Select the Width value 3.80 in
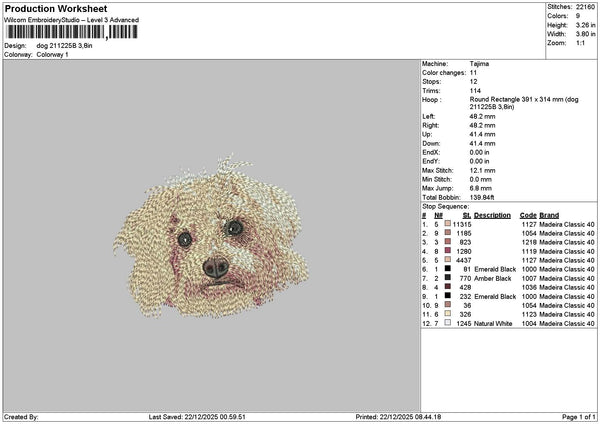 (585, 34)
